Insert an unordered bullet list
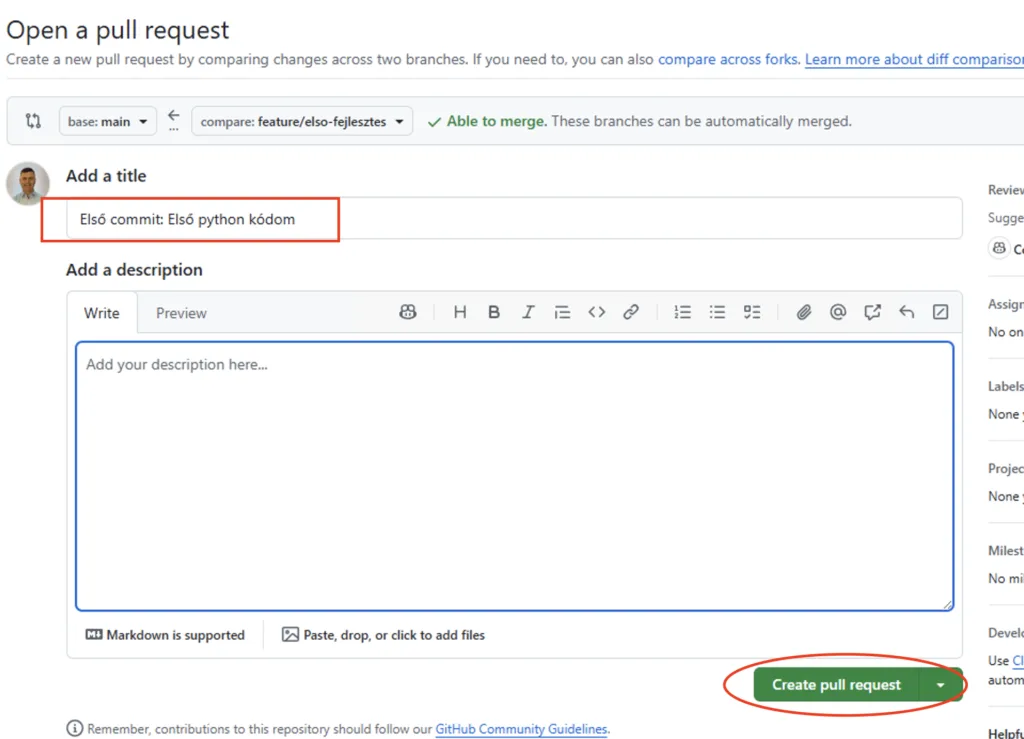This screenshot has height=739, width=1024. (x=717, y=312)
